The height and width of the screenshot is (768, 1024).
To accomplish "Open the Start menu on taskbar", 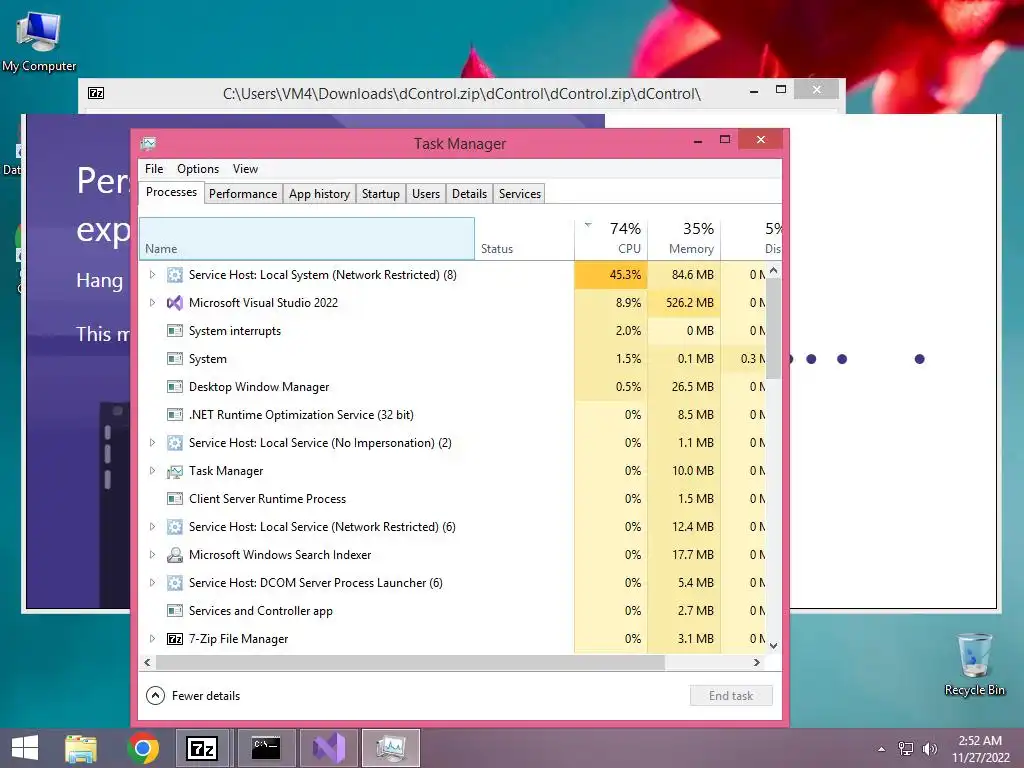I will [25, 748].
